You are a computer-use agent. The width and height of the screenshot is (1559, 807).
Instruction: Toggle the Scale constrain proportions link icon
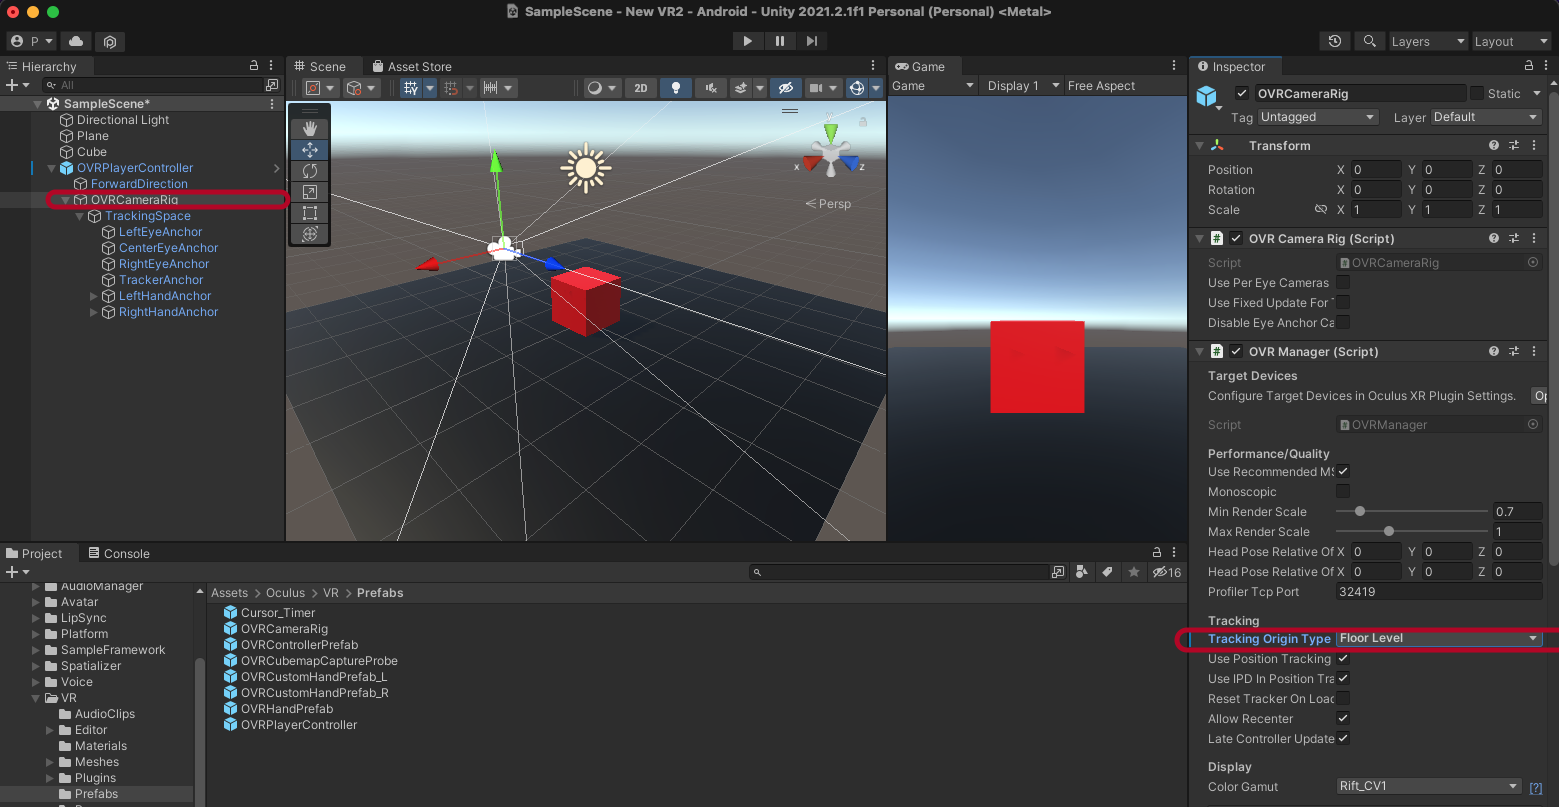point(1320,210)
